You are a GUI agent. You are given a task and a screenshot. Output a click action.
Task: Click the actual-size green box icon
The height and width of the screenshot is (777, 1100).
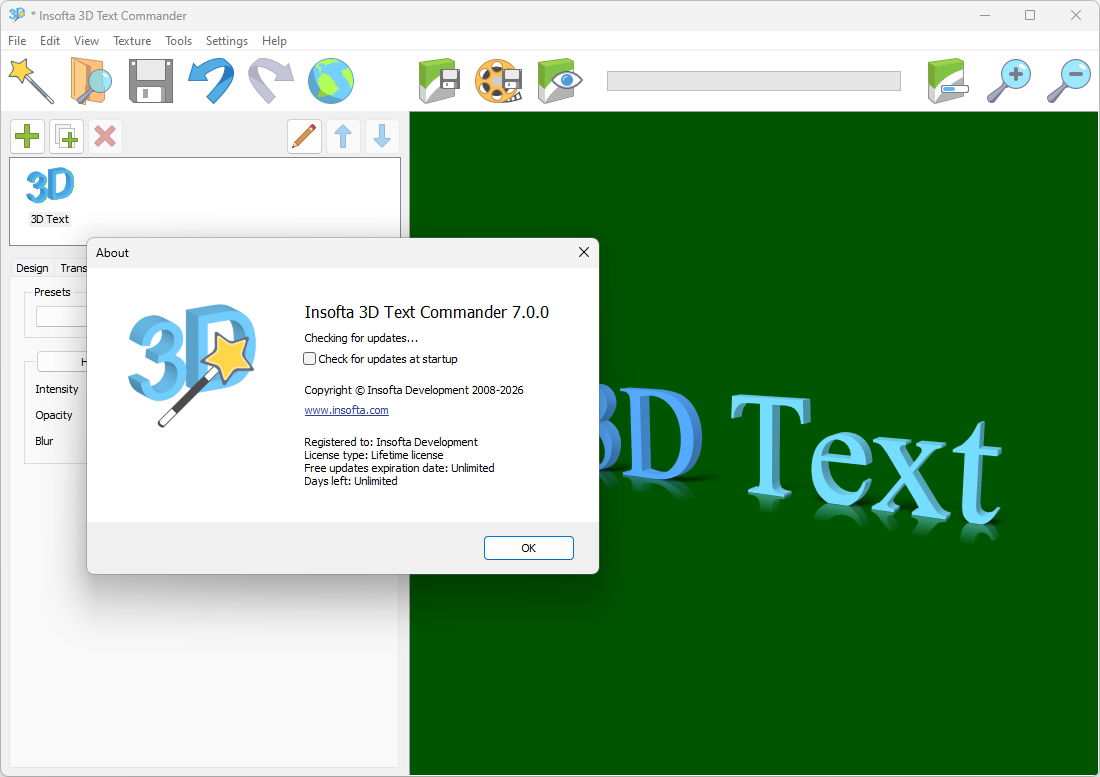(948, 81)
